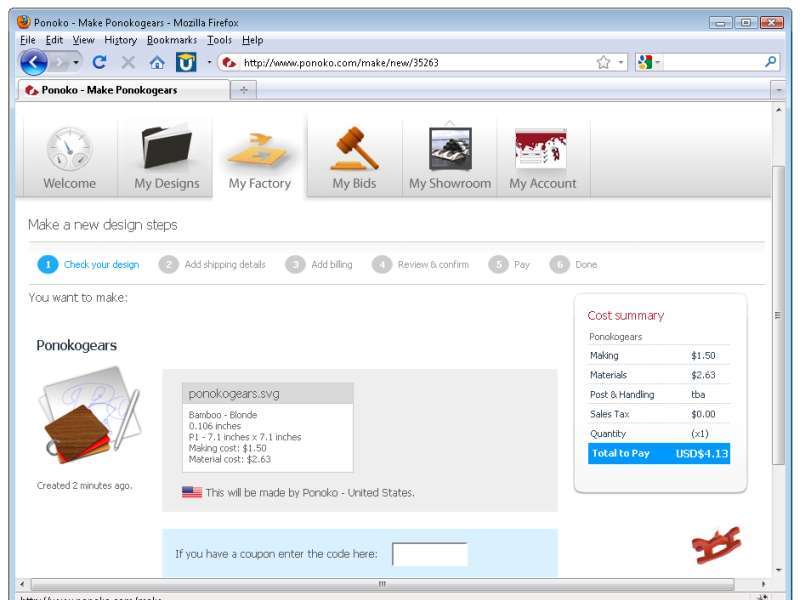The width and height of the screenshot is (800, 600).
Task: Bookmark this page with the star icon
Action: pos(604,63)
